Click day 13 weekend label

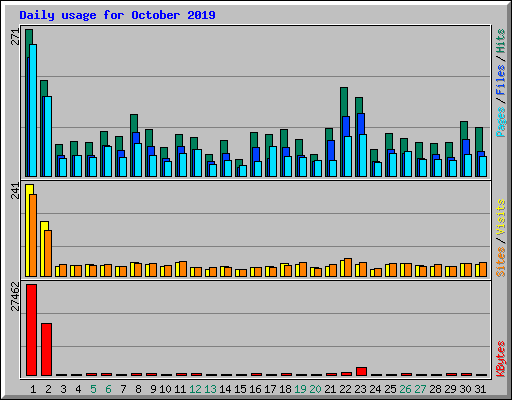[x=210, y=389]
